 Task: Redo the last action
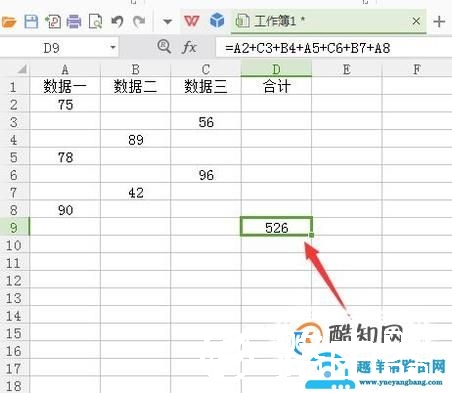click(x=139, y=22)
